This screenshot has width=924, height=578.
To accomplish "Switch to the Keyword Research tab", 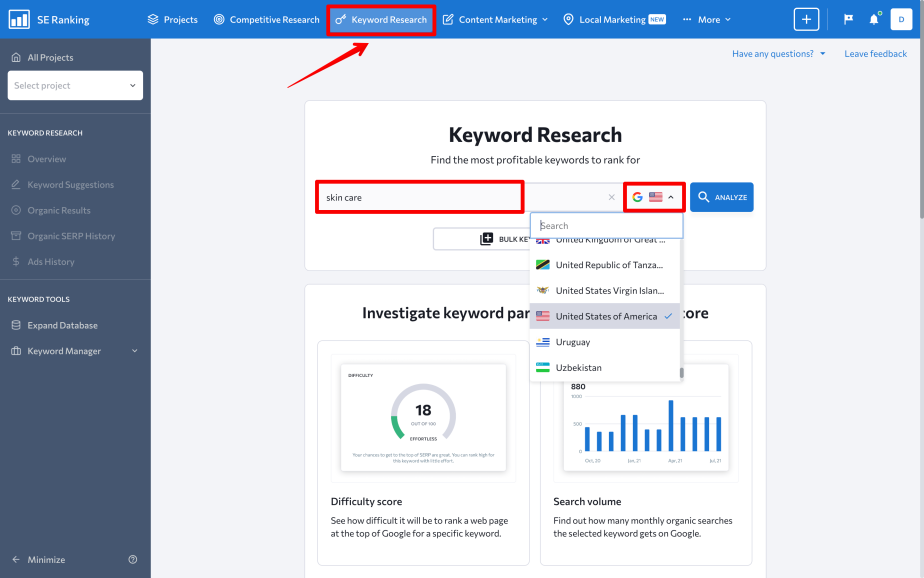I will (x=381, y=19).
